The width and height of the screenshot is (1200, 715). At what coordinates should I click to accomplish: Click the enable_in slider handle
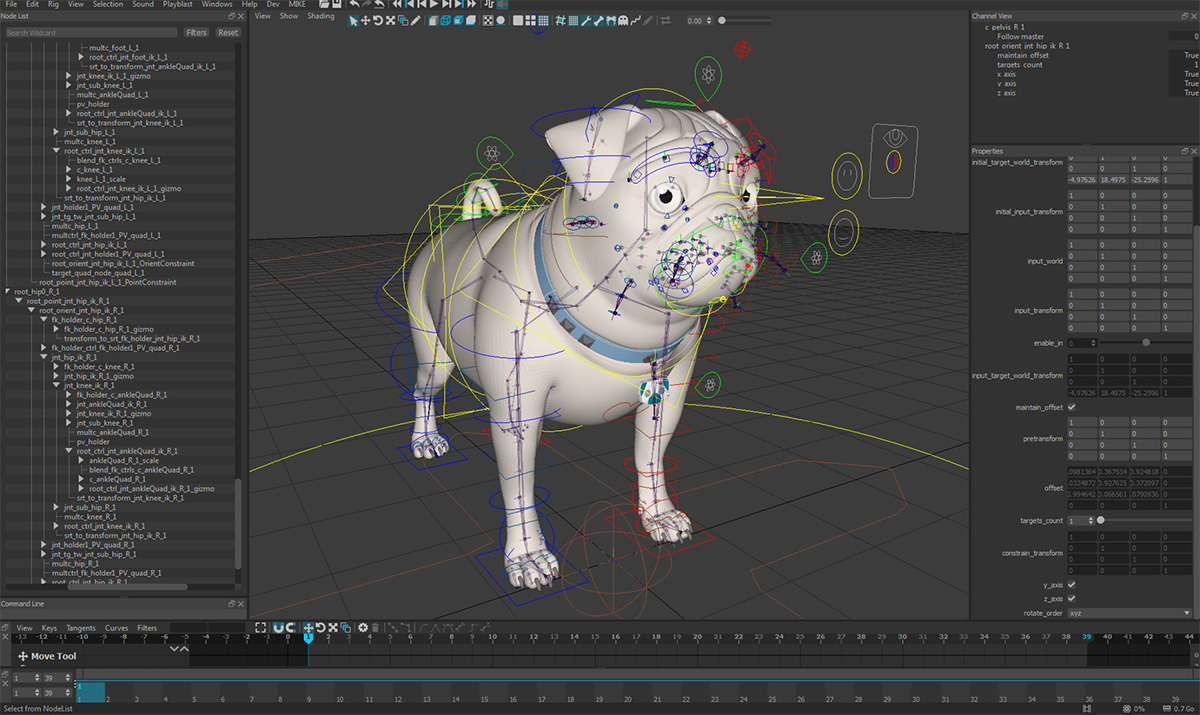click(x=1146, y=343)
